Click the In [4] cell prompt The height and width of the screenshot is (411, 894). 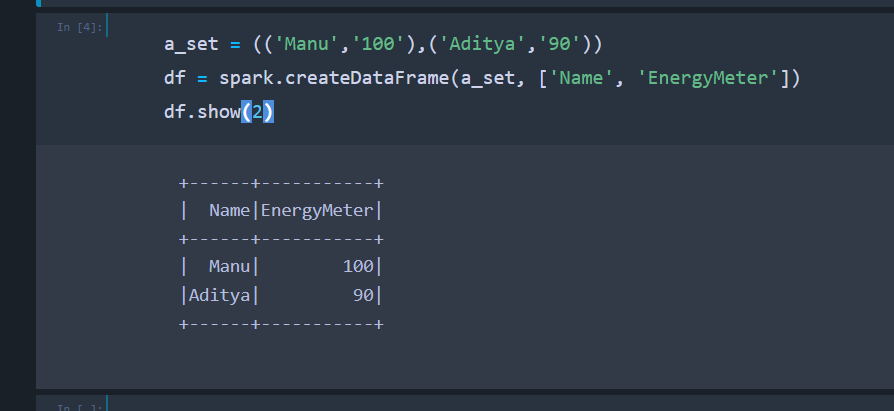pyautogui.click(x=78, y=27)
